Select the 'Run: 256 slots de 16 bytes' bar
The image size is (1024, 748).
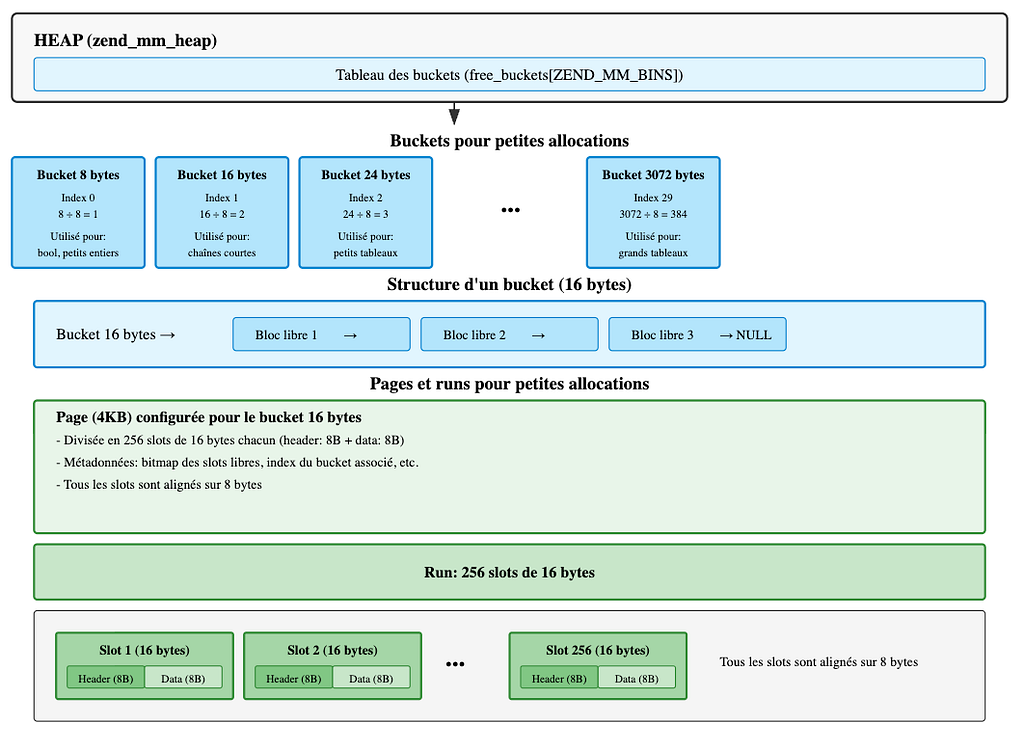[x=509, y=572]
